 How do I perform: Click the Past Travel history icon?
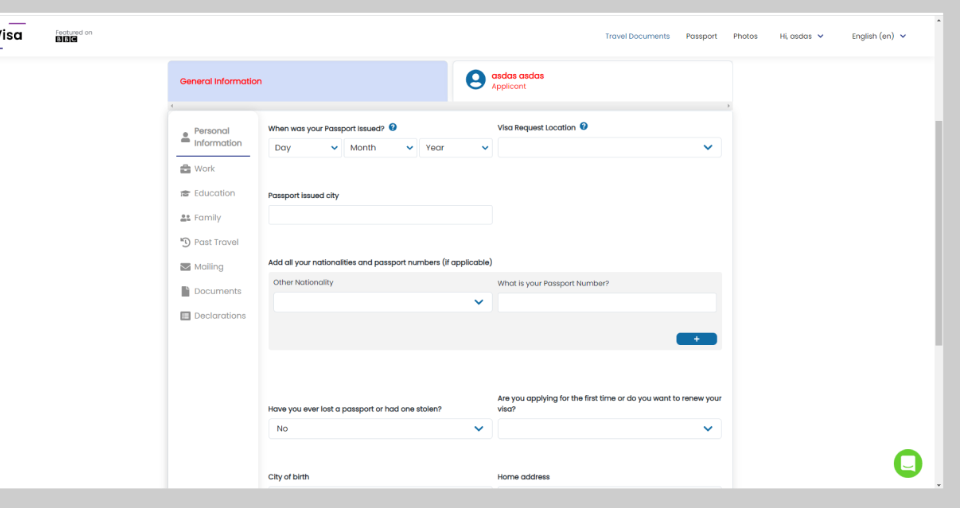[186, 242]
